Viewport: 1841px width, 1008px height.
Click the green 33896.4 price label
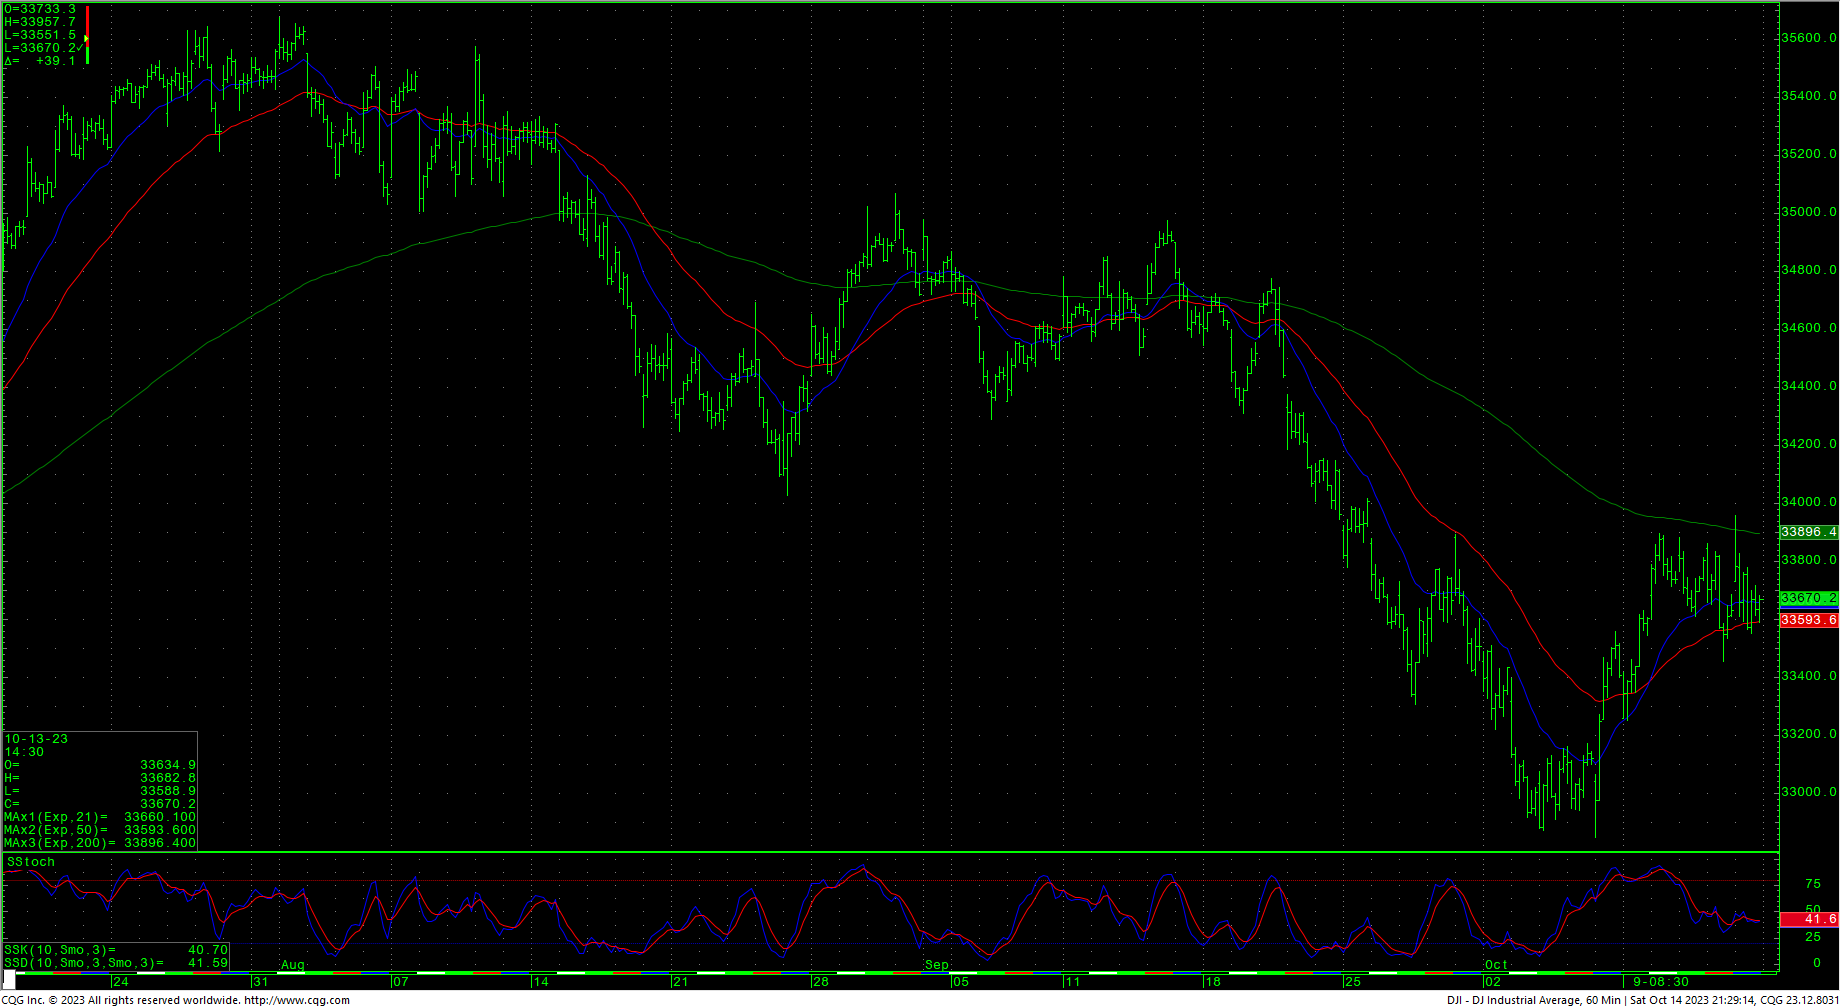click(x=1808, y=532)
